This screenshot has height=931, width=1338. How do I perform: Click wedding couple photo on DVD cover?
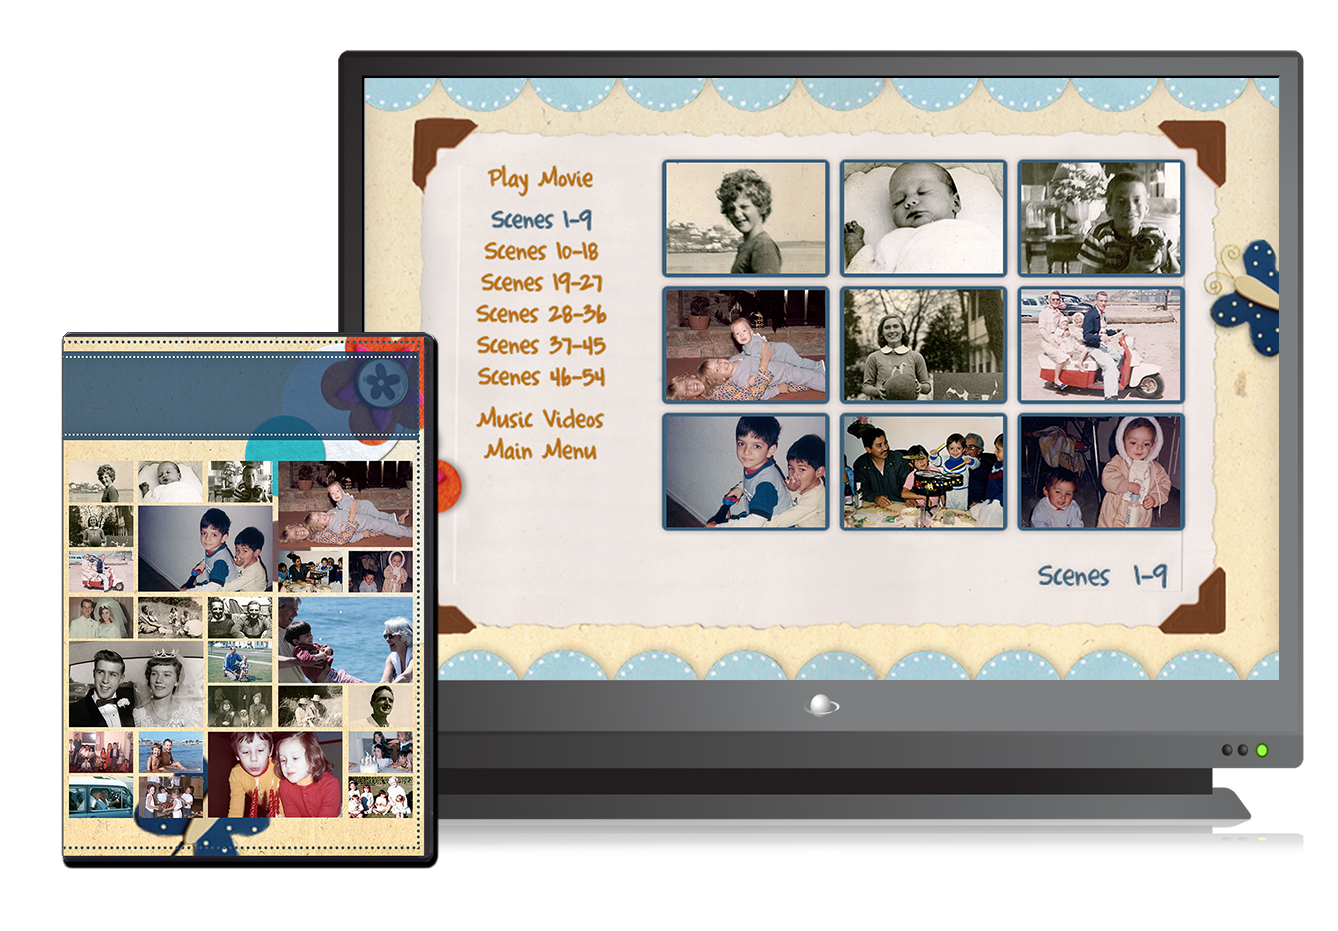136,685
